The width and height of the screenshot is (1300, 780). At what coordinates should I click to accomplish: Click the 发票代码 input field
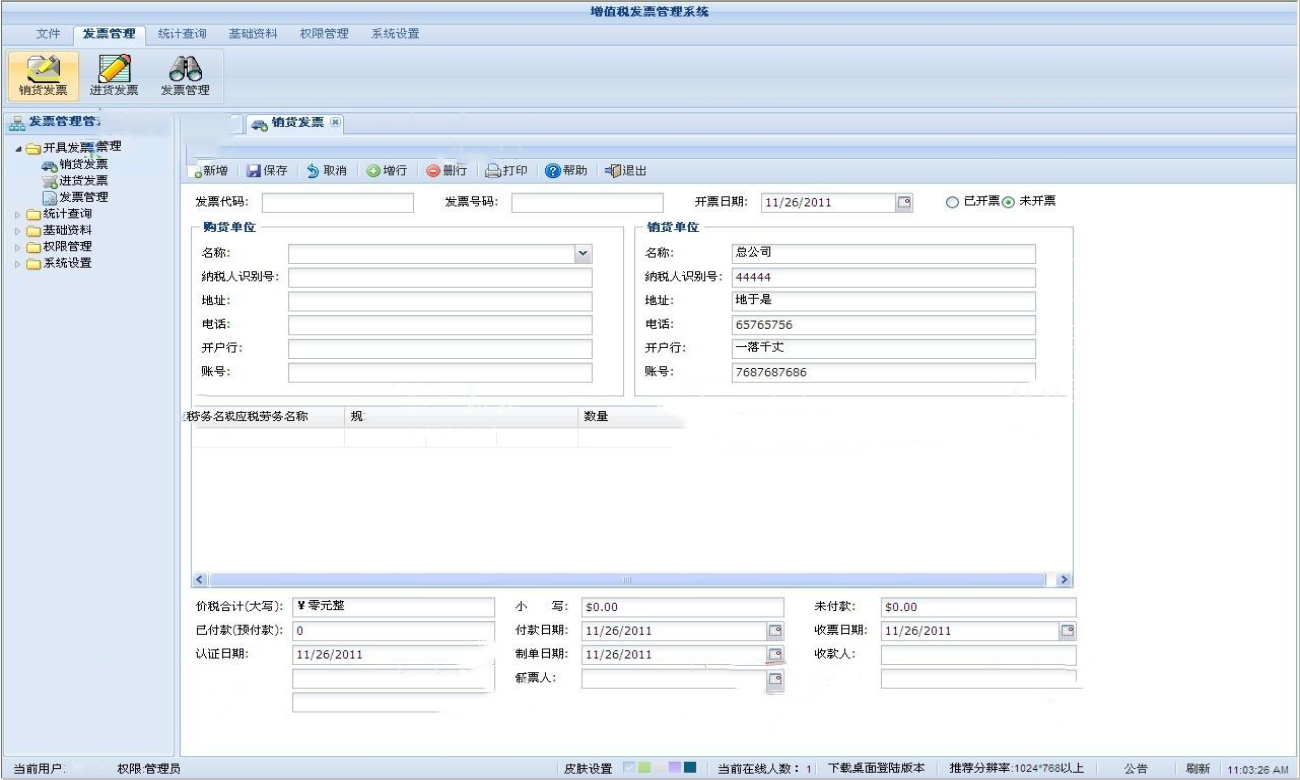338,203
